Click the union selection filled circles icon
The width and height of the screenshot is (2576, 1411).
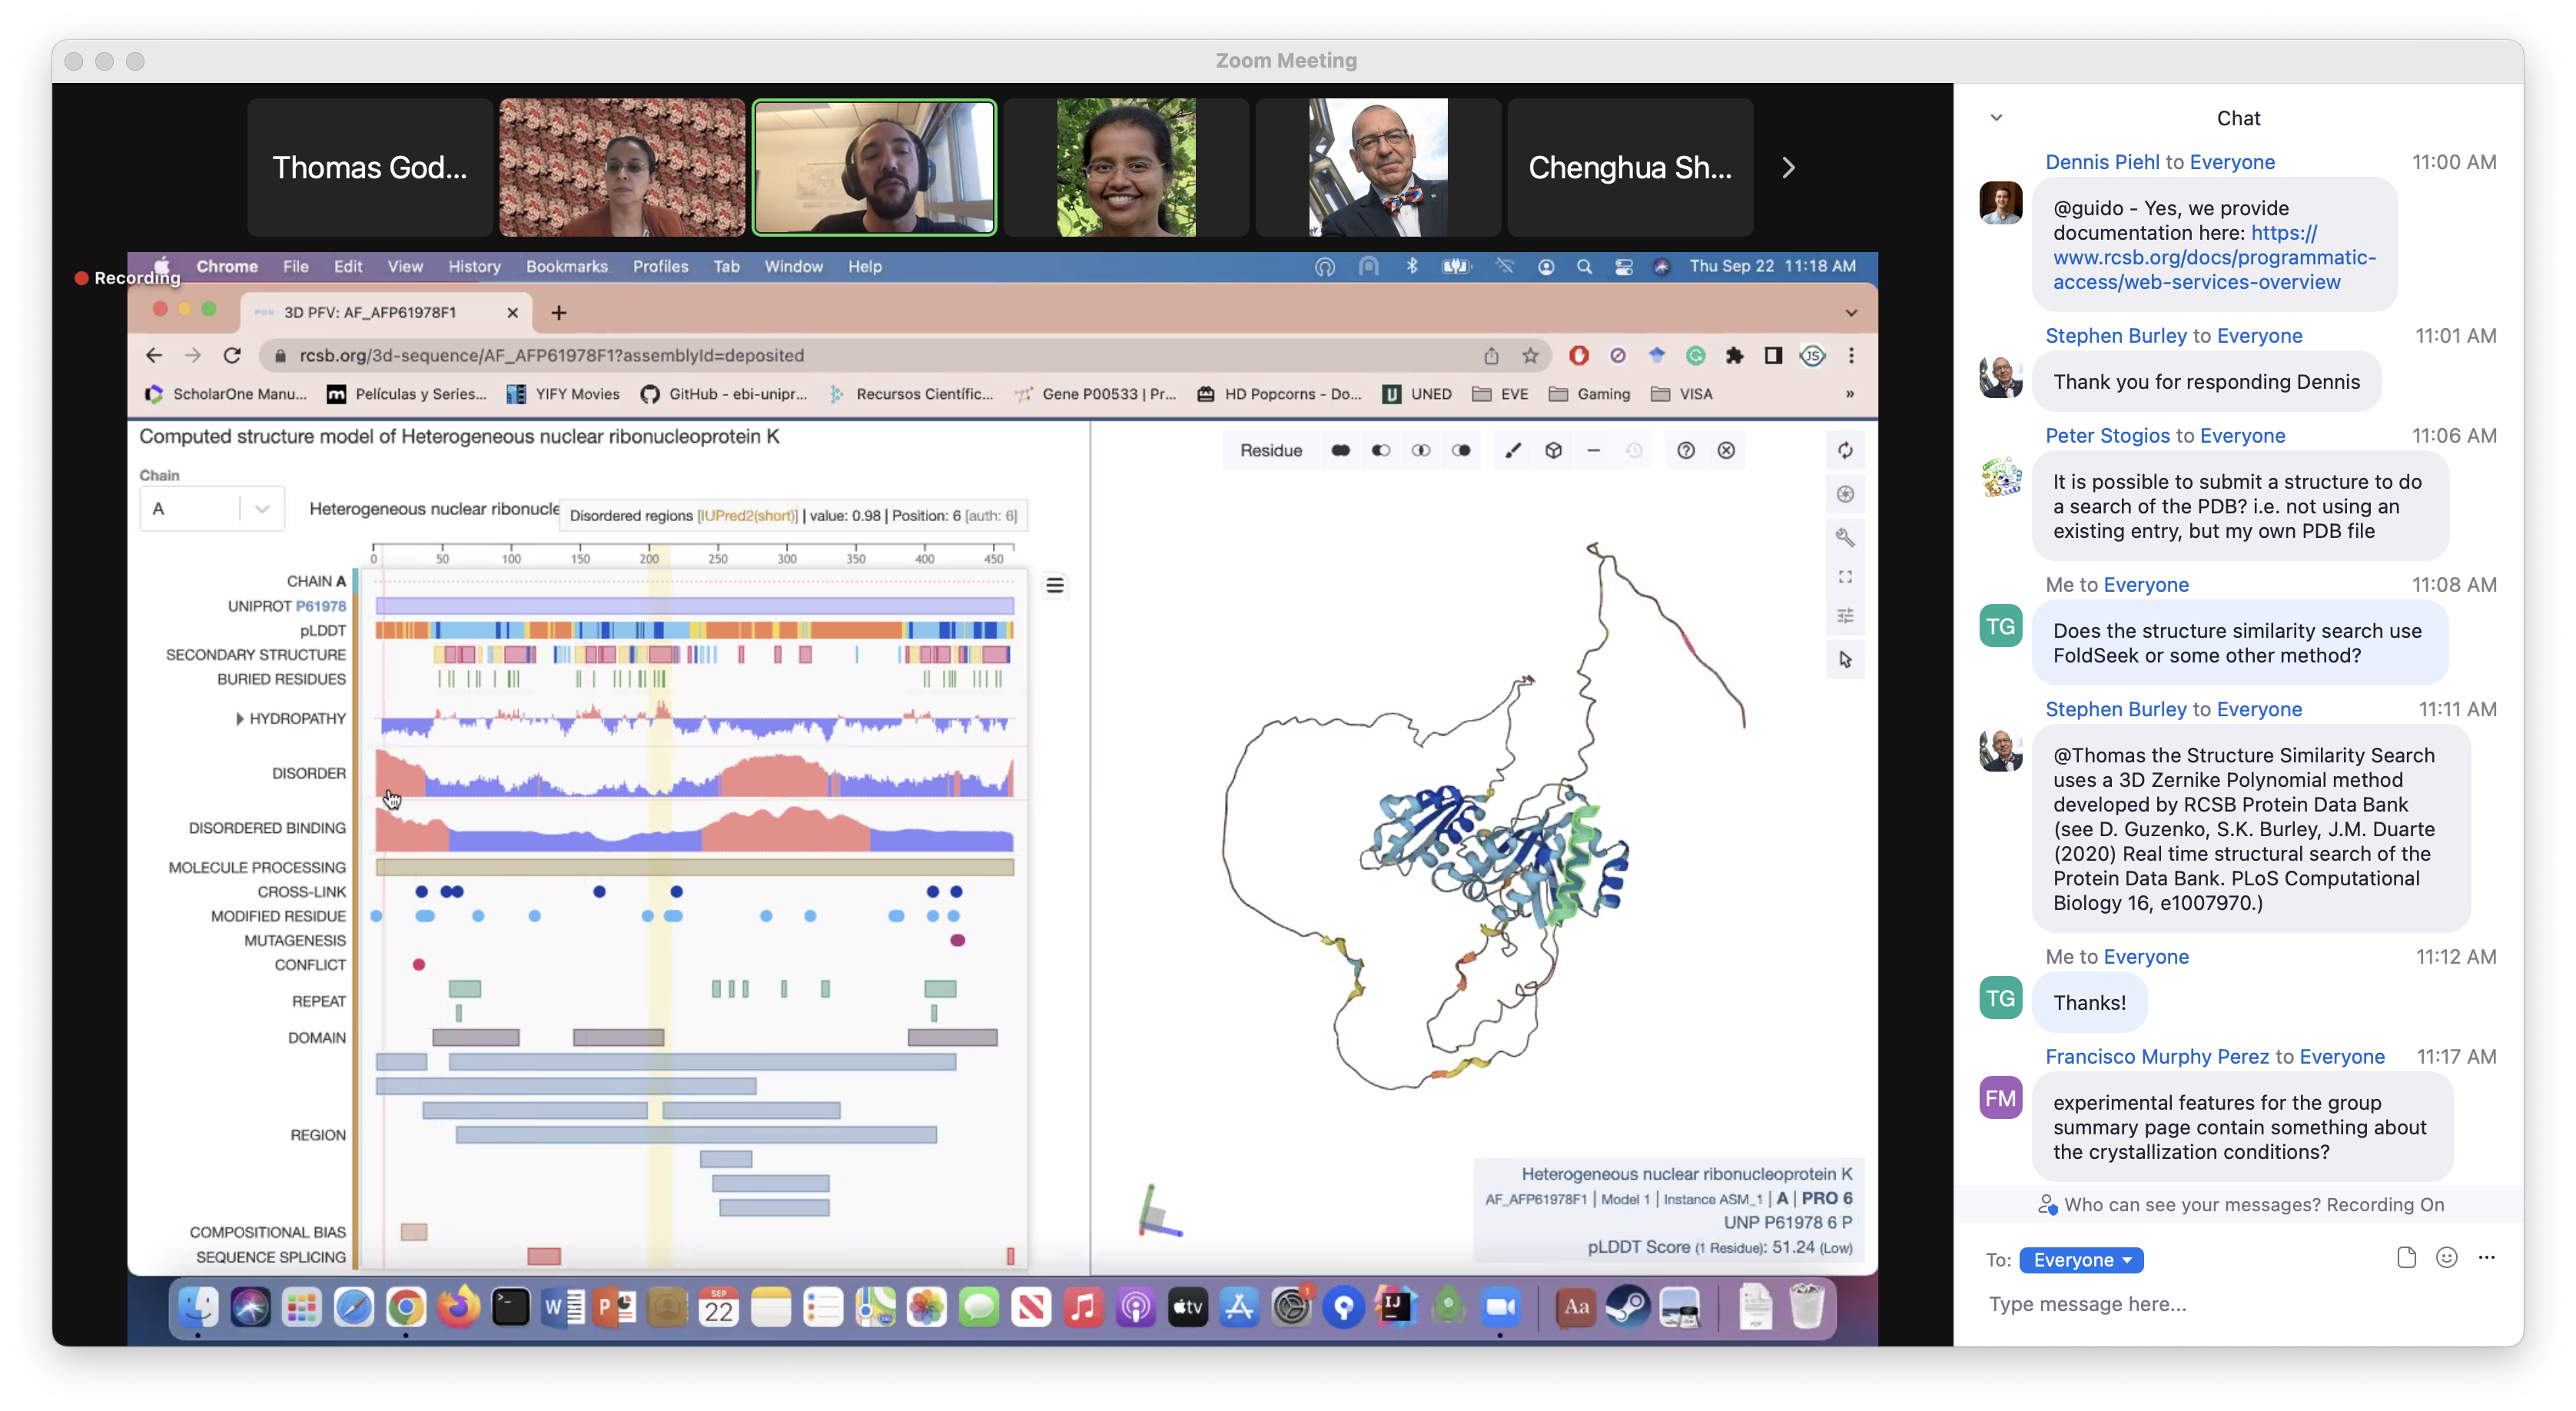[x=1341, y=451]
